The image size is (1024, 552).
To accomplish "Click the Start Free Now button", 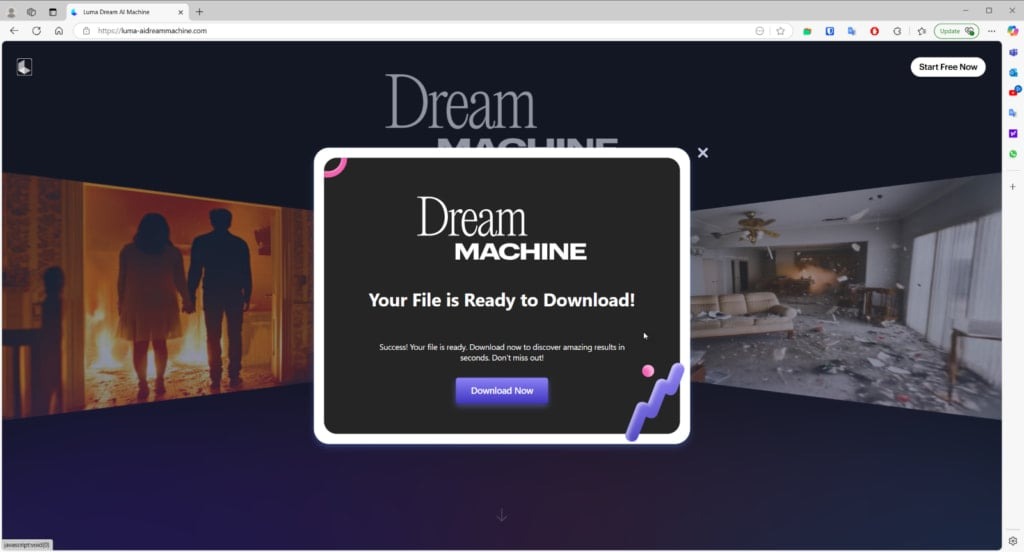I will click(x=947, y=67).
